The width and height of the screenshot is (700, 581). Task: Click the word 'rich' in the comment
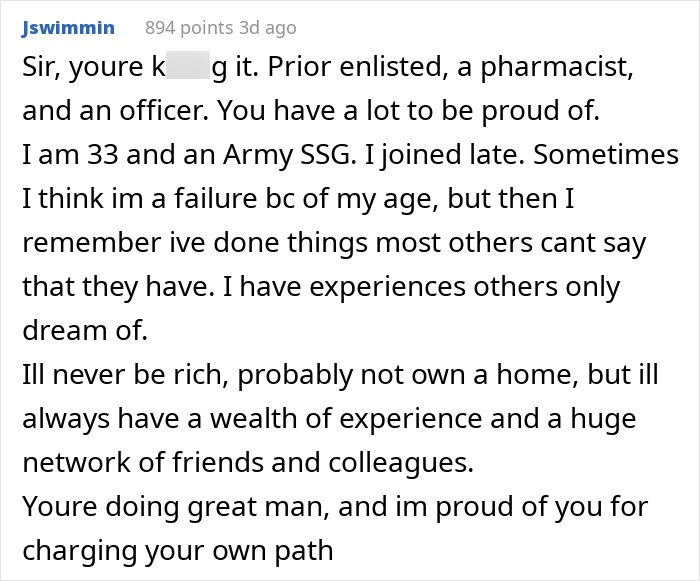click(x=198, y=374)
